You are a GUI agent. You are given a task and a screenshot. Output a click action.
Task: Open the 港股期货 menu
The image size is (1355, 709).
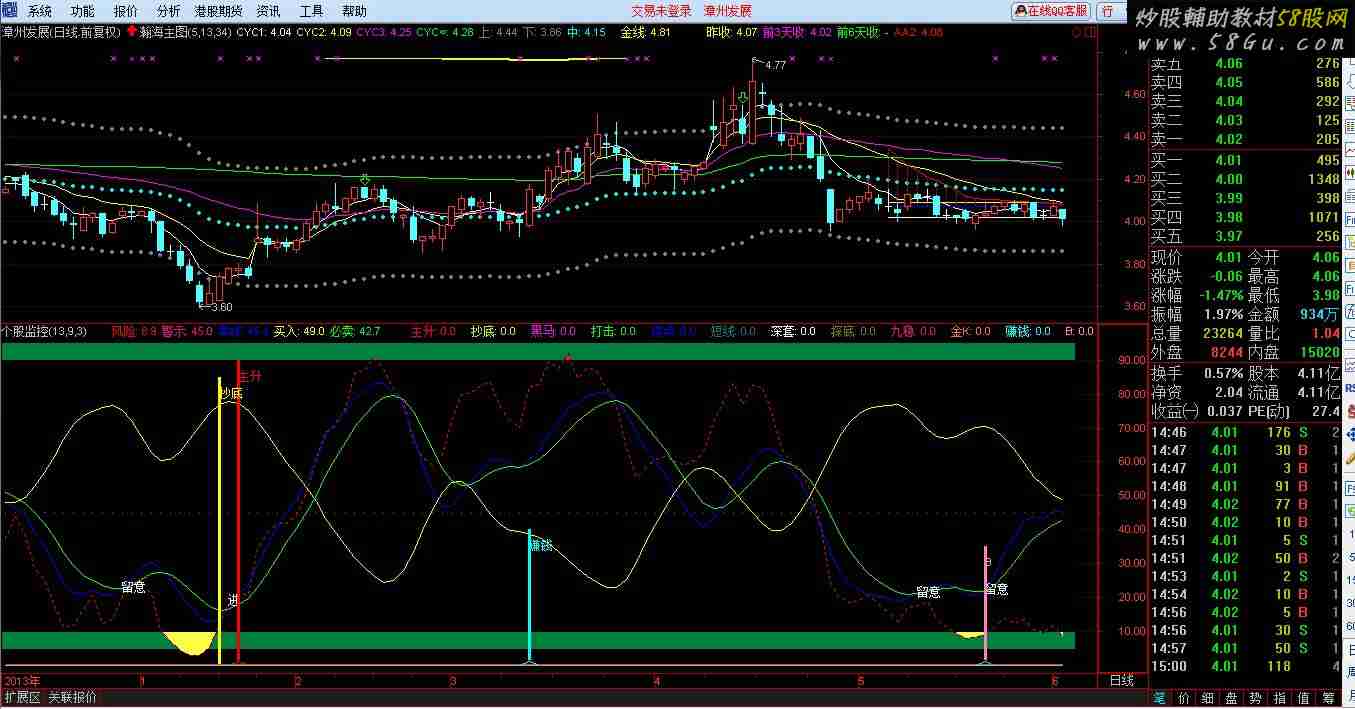pyautogui.click(x=218, y=12)
